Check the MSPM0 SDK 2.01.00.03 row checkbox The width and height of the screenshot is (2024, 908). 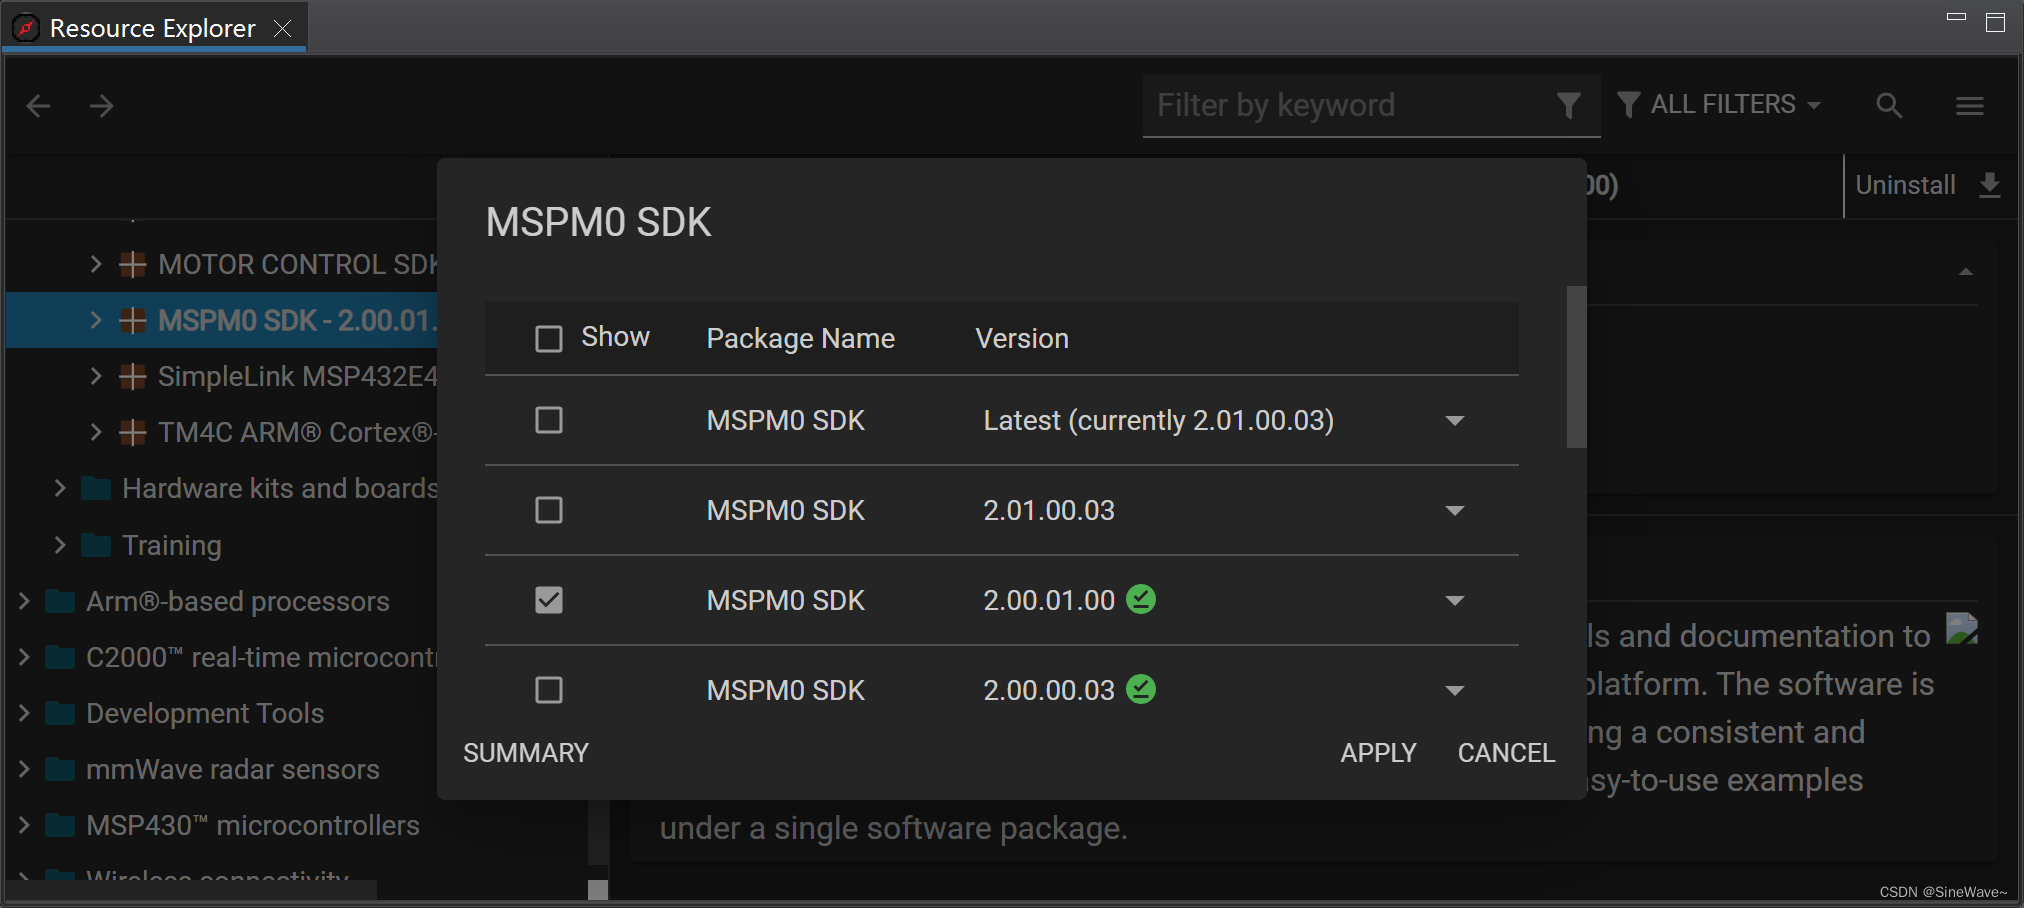pyautogui.click(x=549, y=510)
